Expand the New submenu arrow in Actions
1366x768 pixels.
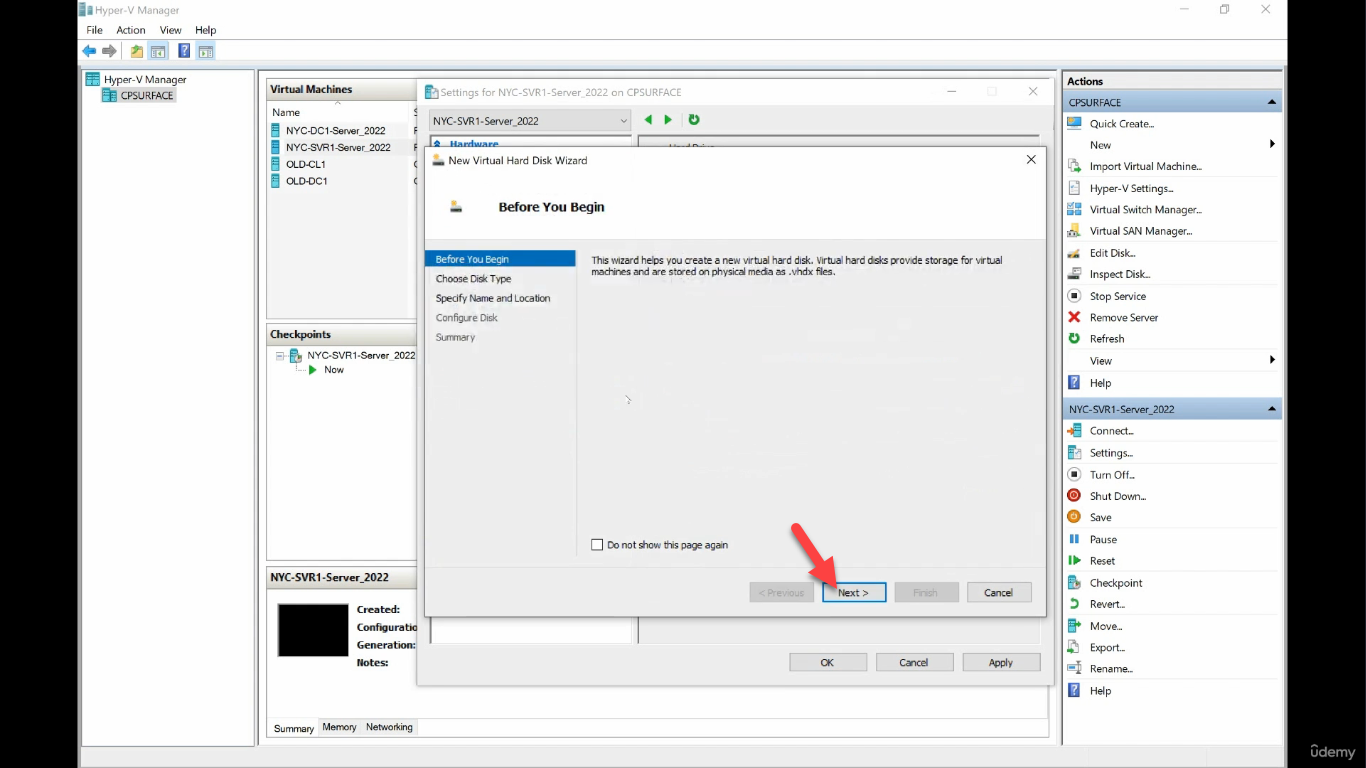(1272, 144)
